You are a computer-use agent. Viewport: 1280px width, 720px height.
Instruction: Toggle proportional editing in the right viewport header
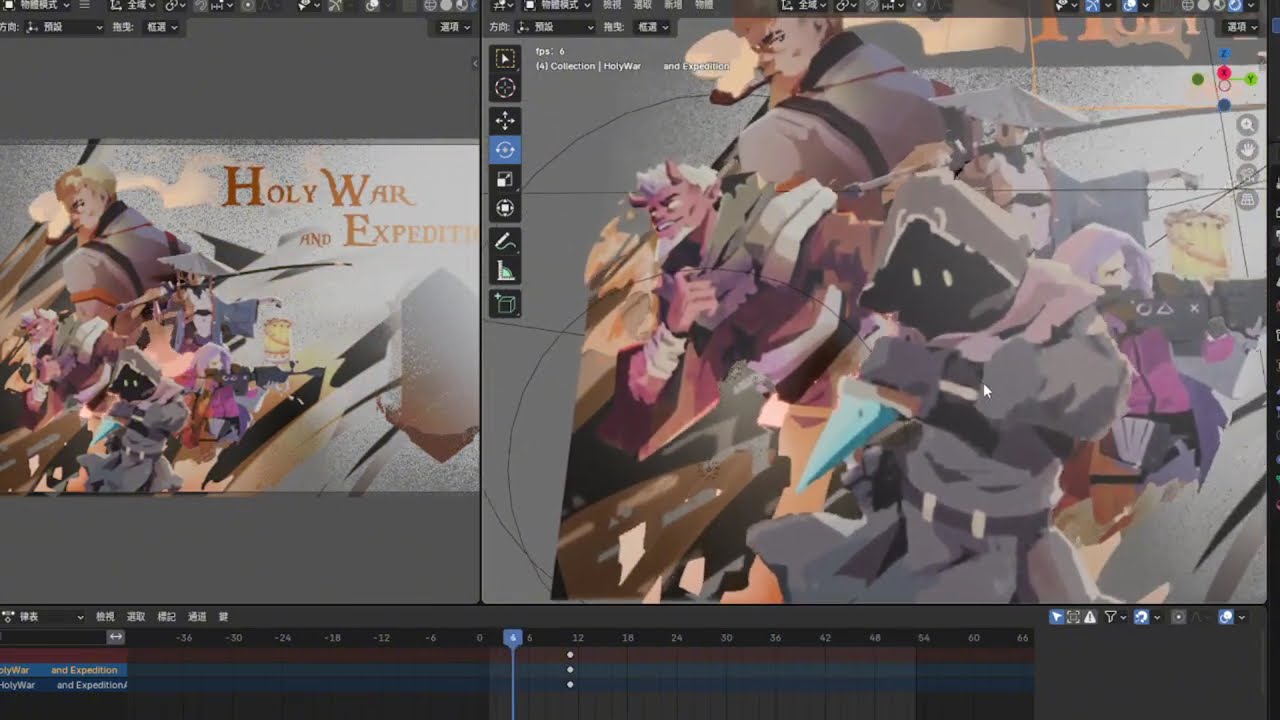[920, 6]
